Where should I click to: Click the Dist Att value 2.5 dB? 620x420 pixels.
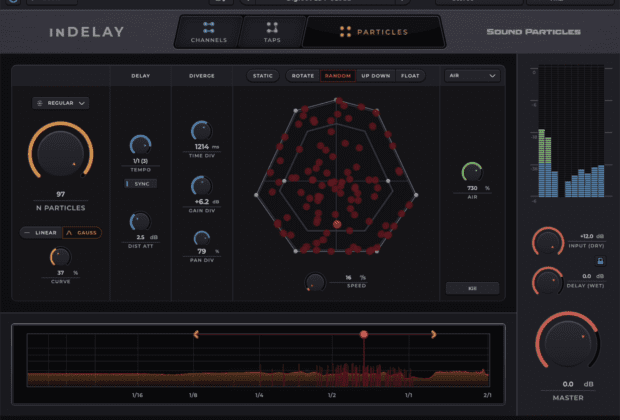[x=146, y=237]
